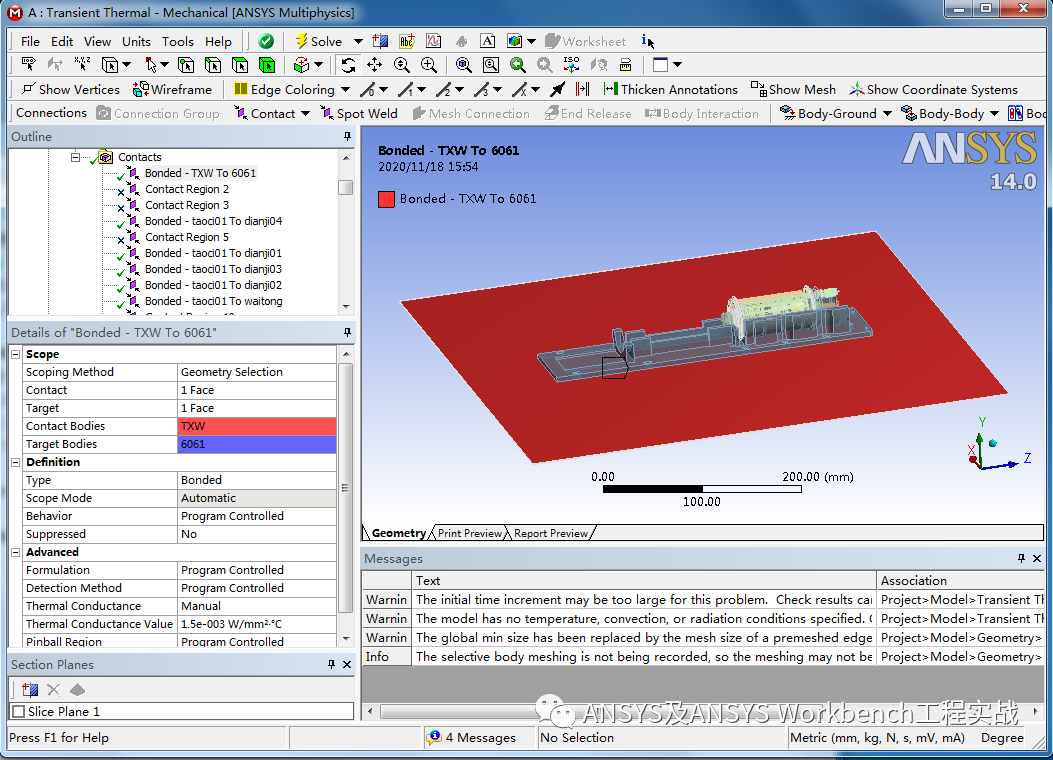Set the Isometric (ISO) view
The height and width of the screenshot is (760, 1053).
click(571, 64)
